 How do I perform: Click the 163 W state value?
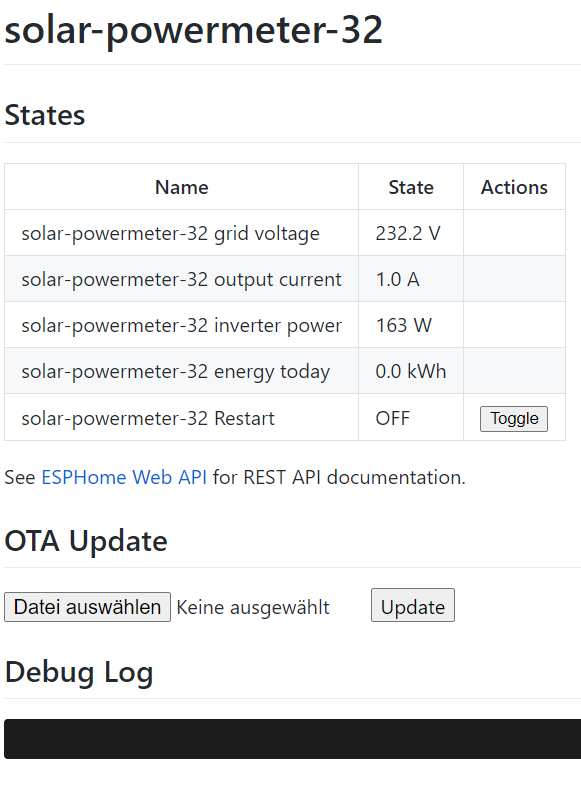point(404,325)
